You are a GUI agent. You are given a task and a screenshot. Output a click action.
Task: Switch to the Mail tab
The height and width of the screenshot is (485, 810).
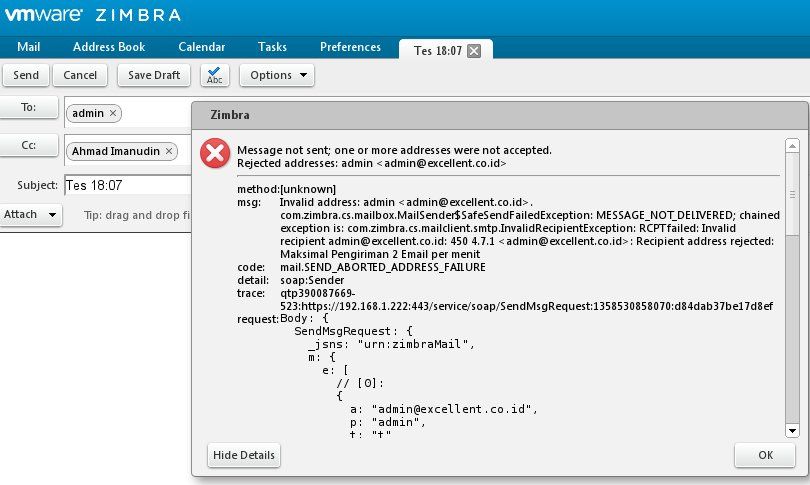pos(28,47)
